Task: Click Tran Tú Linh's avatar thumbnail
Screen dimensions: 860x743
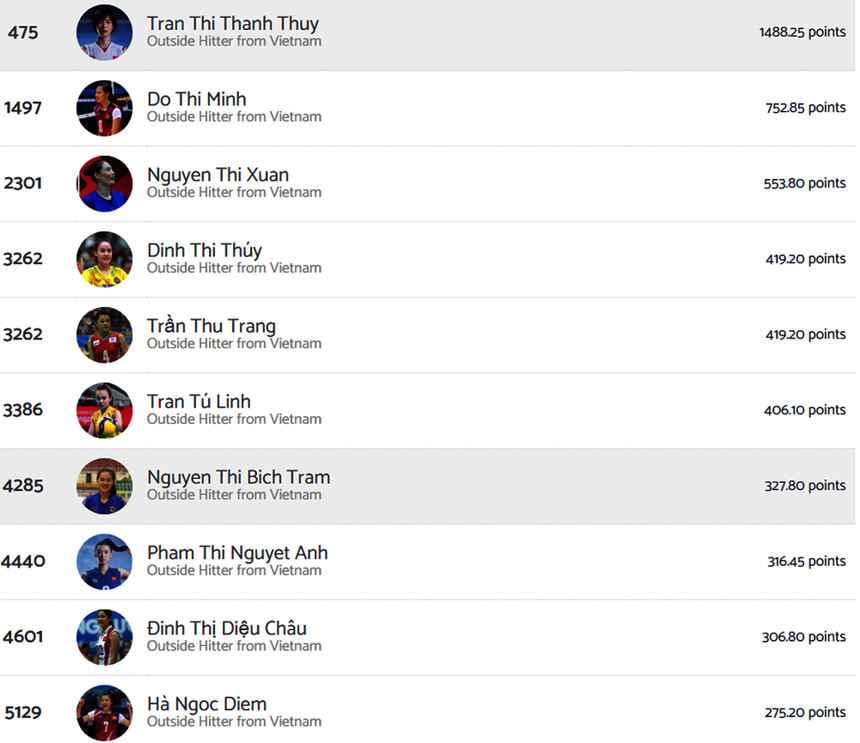Action: tap(104, 410)
